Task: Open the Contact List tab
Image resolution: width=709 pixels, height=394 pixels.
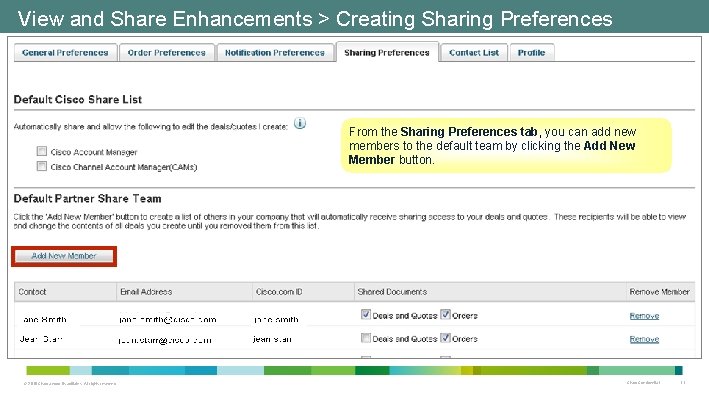Action: tap(474, 52)
